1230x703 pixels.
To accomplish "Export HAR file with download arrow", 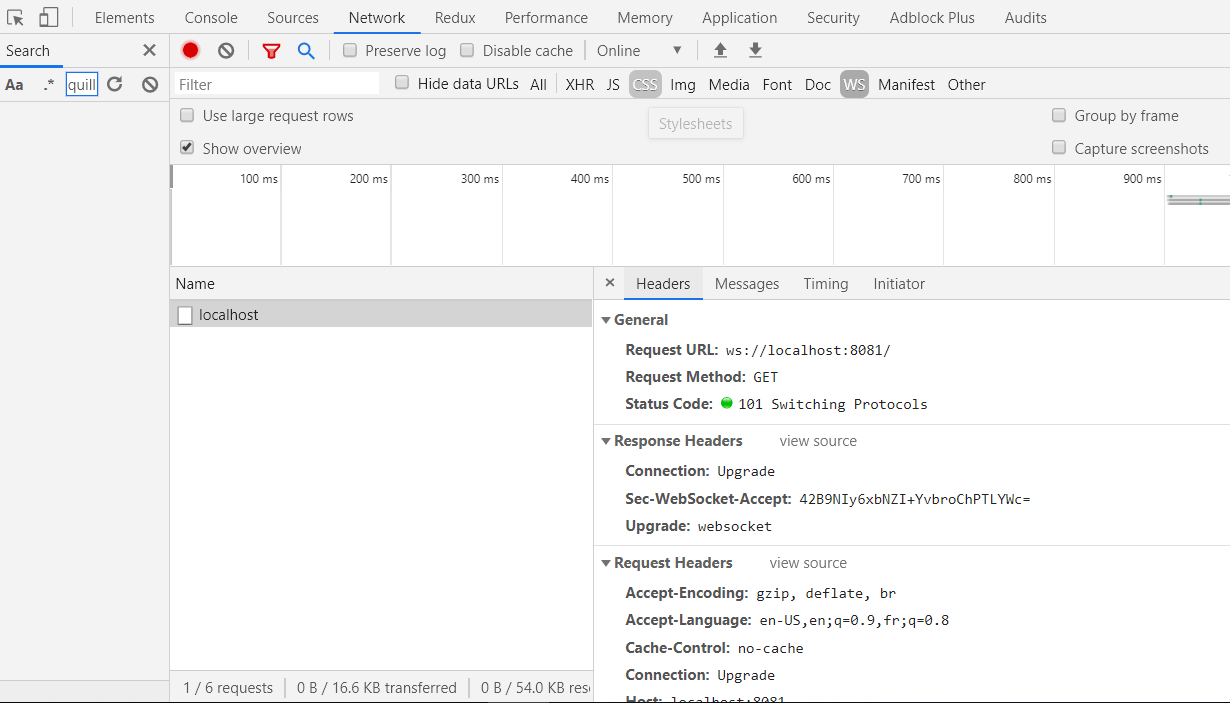I will pyautogui.click(x=755, y=50).
